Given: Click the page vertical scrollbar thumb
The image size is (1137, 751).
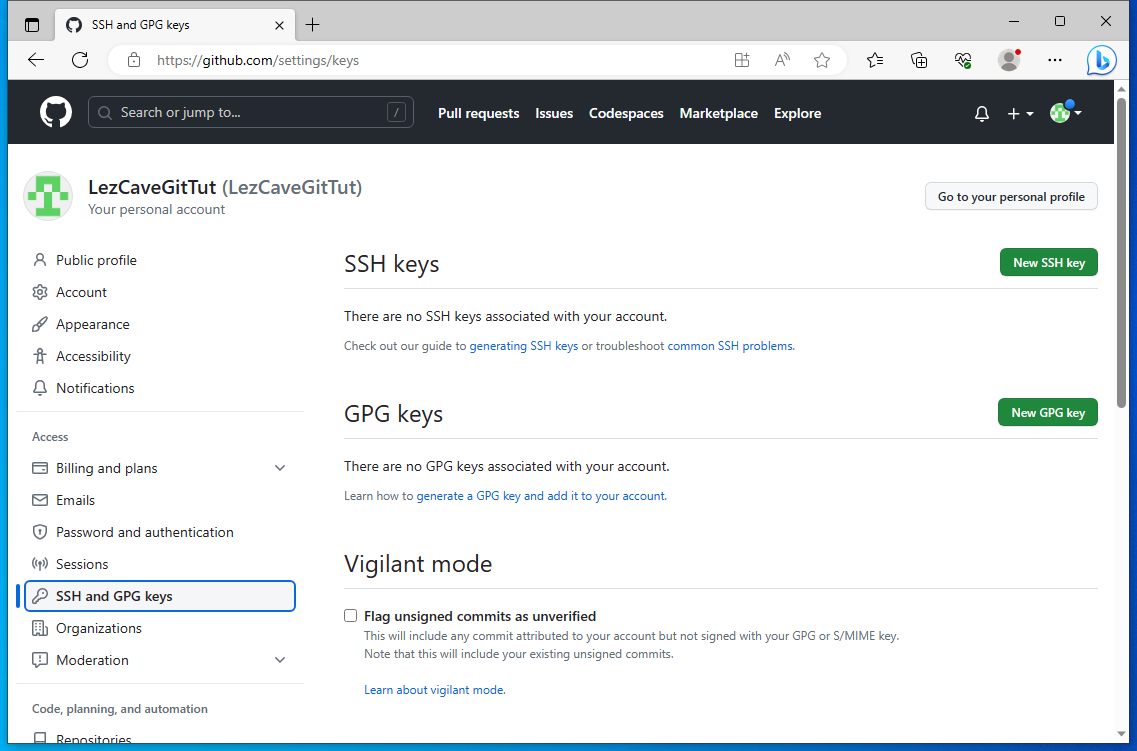Looking at the screenshot, I should (1121, 252).
